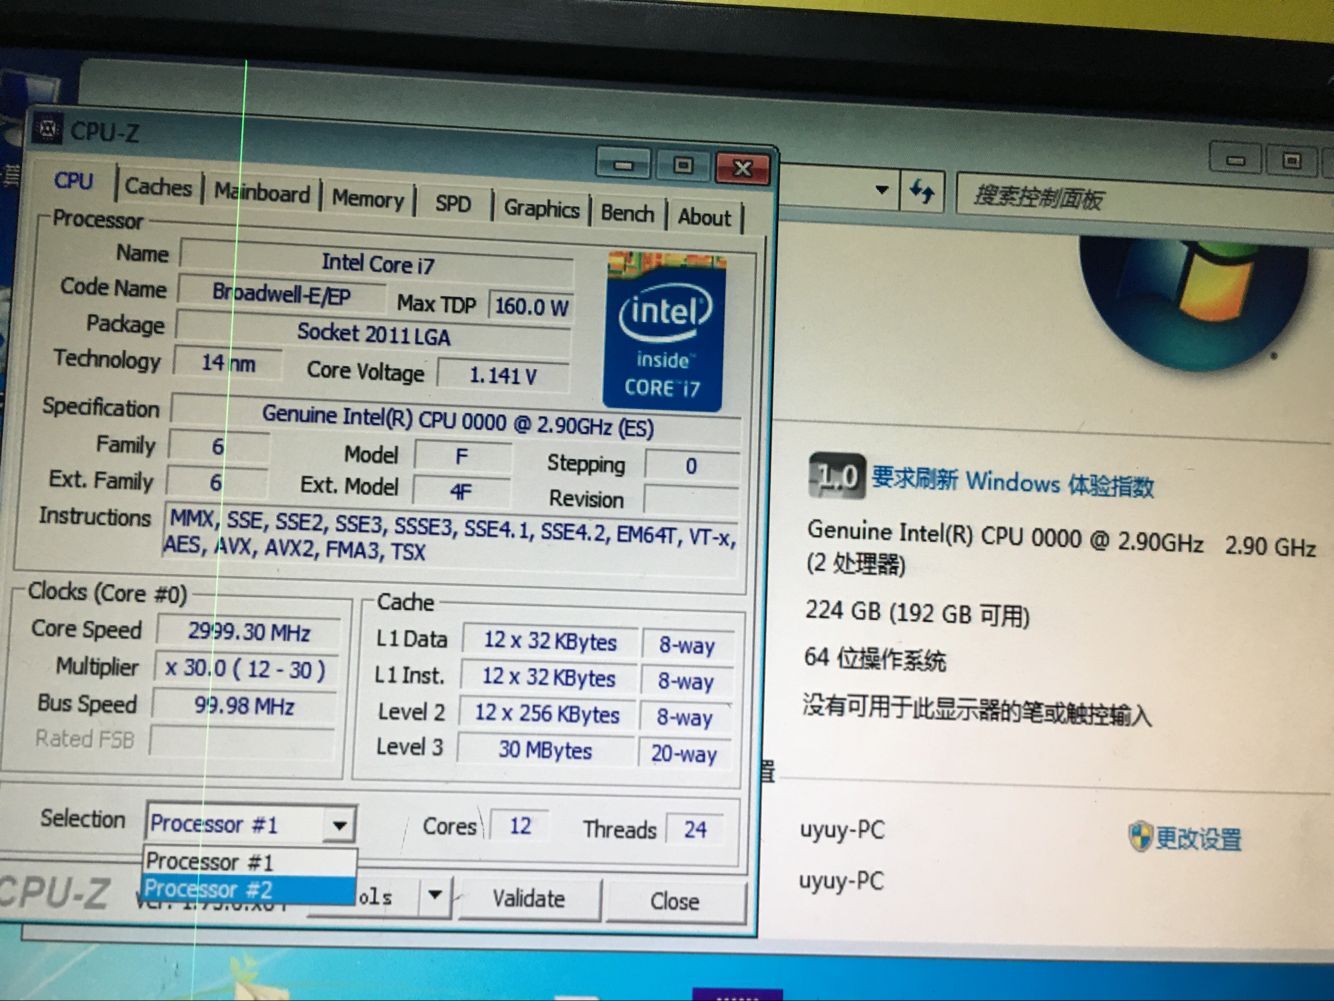This screenshot has height=1001, width=1334.
Task: Minimize the Control Panel window
Action: point(1236,160)
